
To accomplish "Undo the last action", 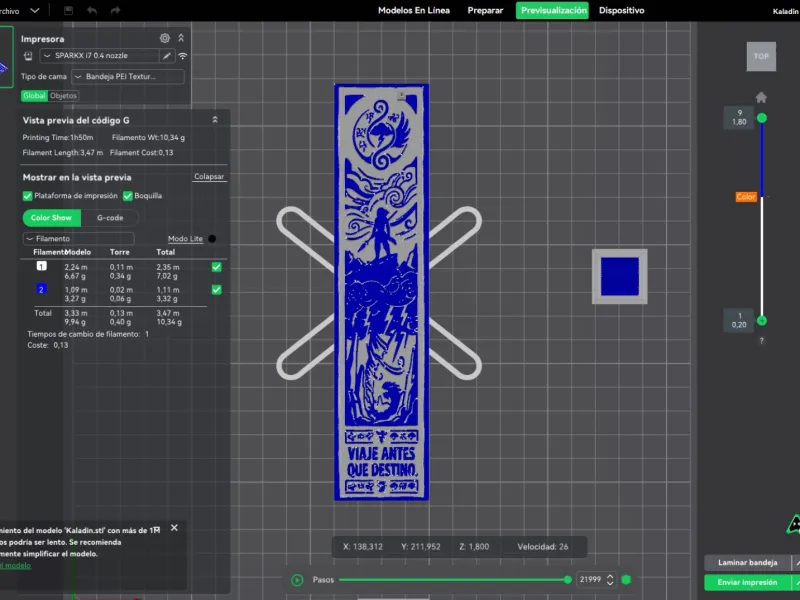I will 92,10.
